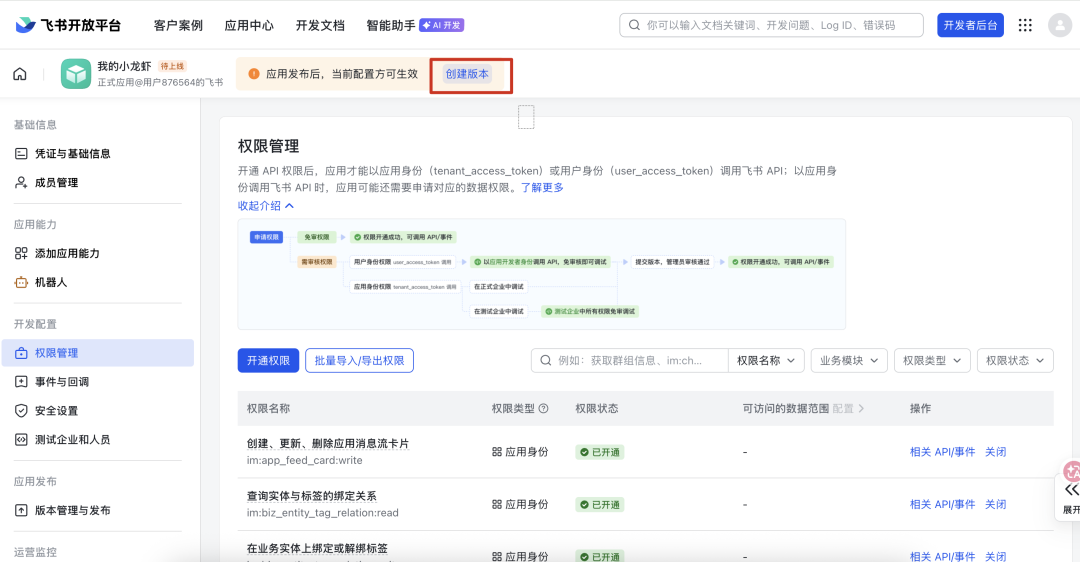
Task: Open the user avatar menu
Action: 1059,25
